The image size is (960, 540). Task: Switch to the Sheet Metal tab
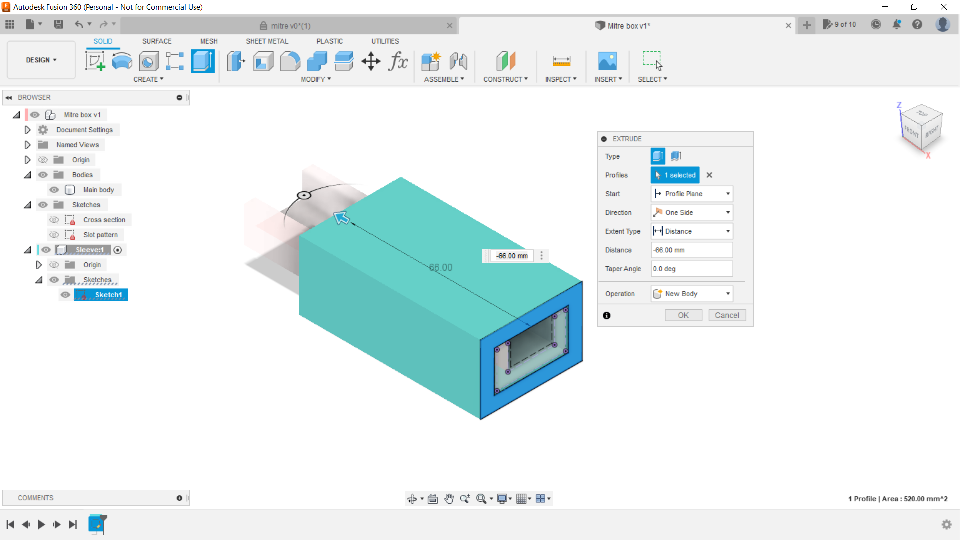(x=267, y=41)
